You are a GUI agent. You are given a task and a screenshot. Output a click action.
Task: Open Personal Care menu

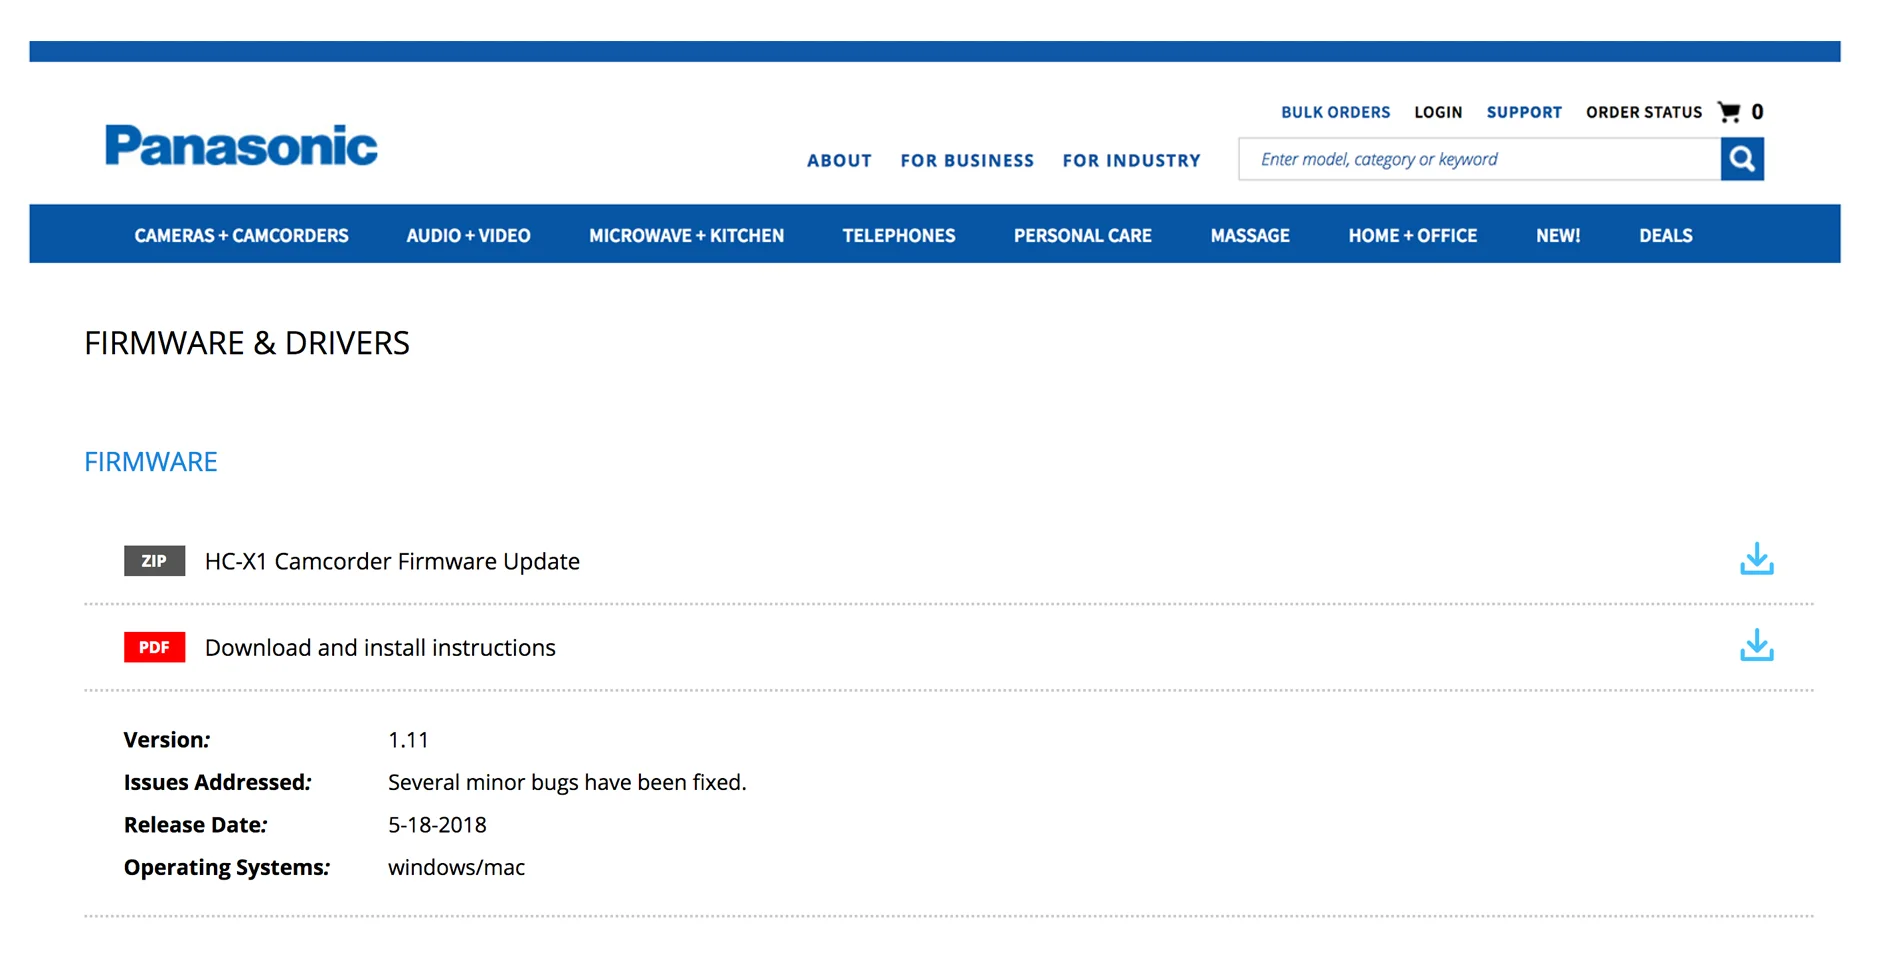pyautogui.click(x=1082, y=235)
